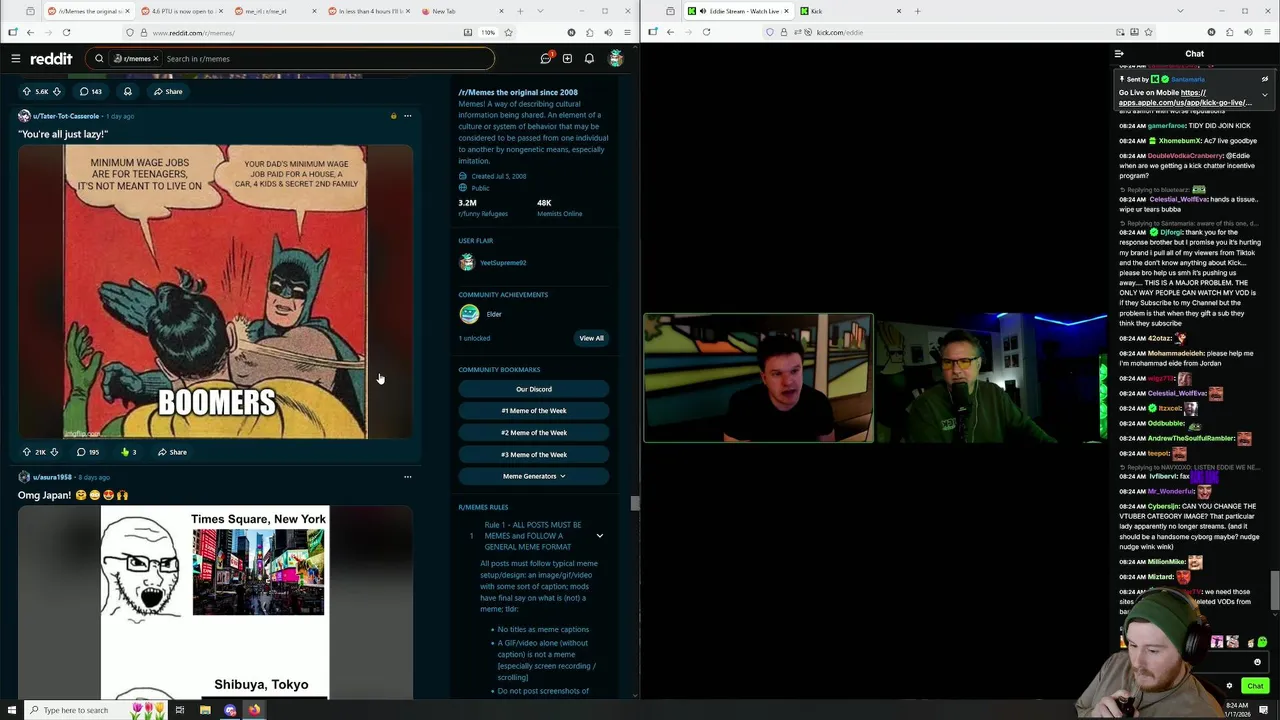The height and width of the screenshot is (720, 1280).
Task: Downvote the post with 5.6K votes
Action: tap(56, 91)
